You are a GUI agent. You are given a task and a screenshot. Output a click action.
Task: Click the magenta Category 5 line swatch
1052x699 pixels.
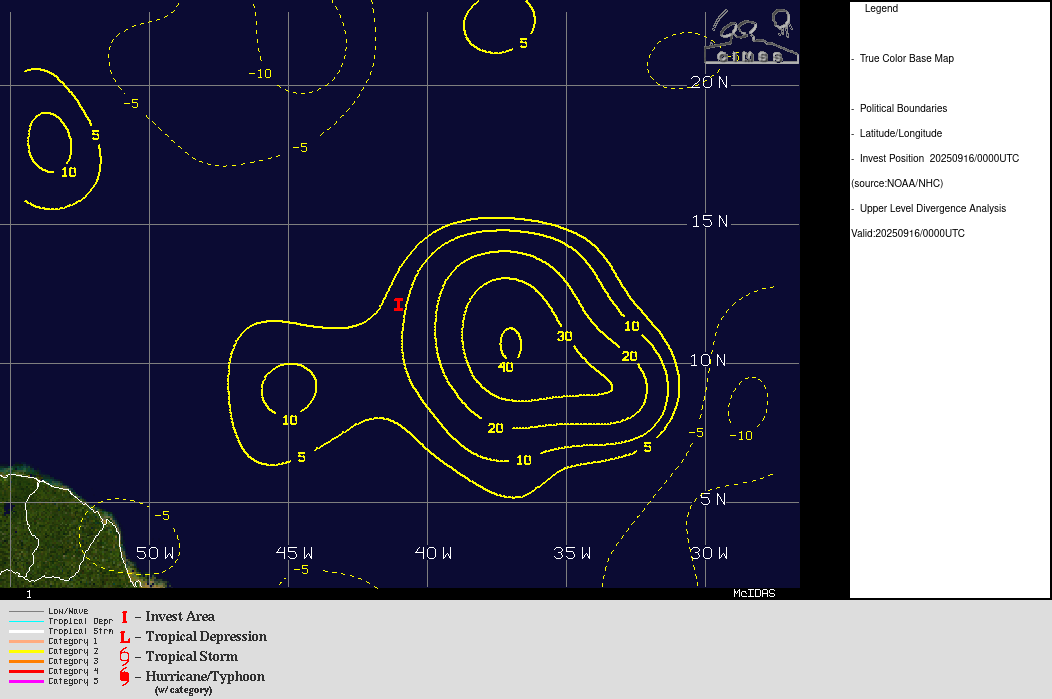26,682
